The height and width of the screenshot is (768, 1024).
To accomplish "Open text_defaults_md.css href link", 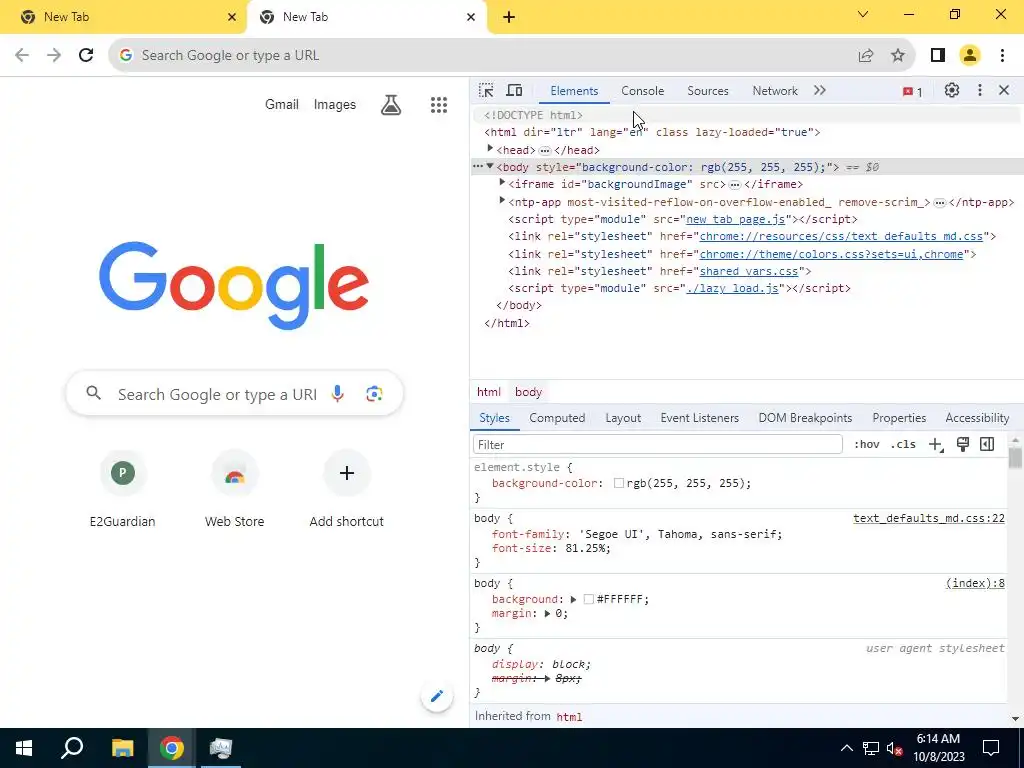I will pyautogui.click(x=841, y=236).
